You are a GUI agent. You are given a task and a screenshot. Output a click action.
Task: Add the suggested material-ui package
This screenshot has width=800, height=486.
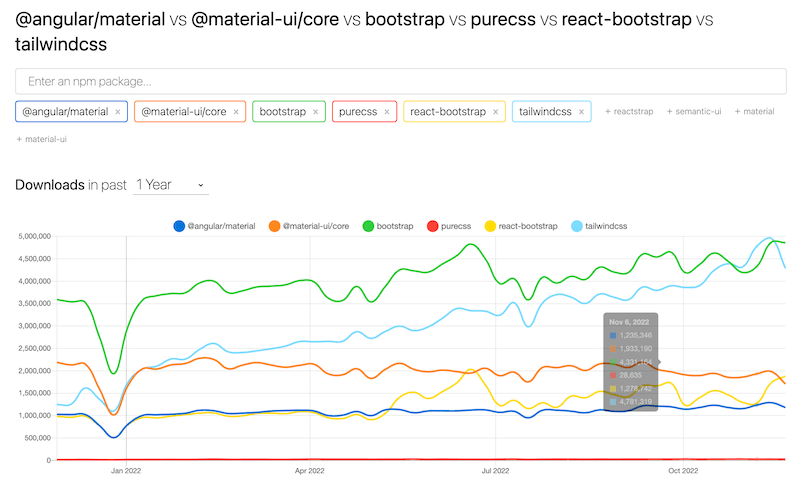[41, 139]
